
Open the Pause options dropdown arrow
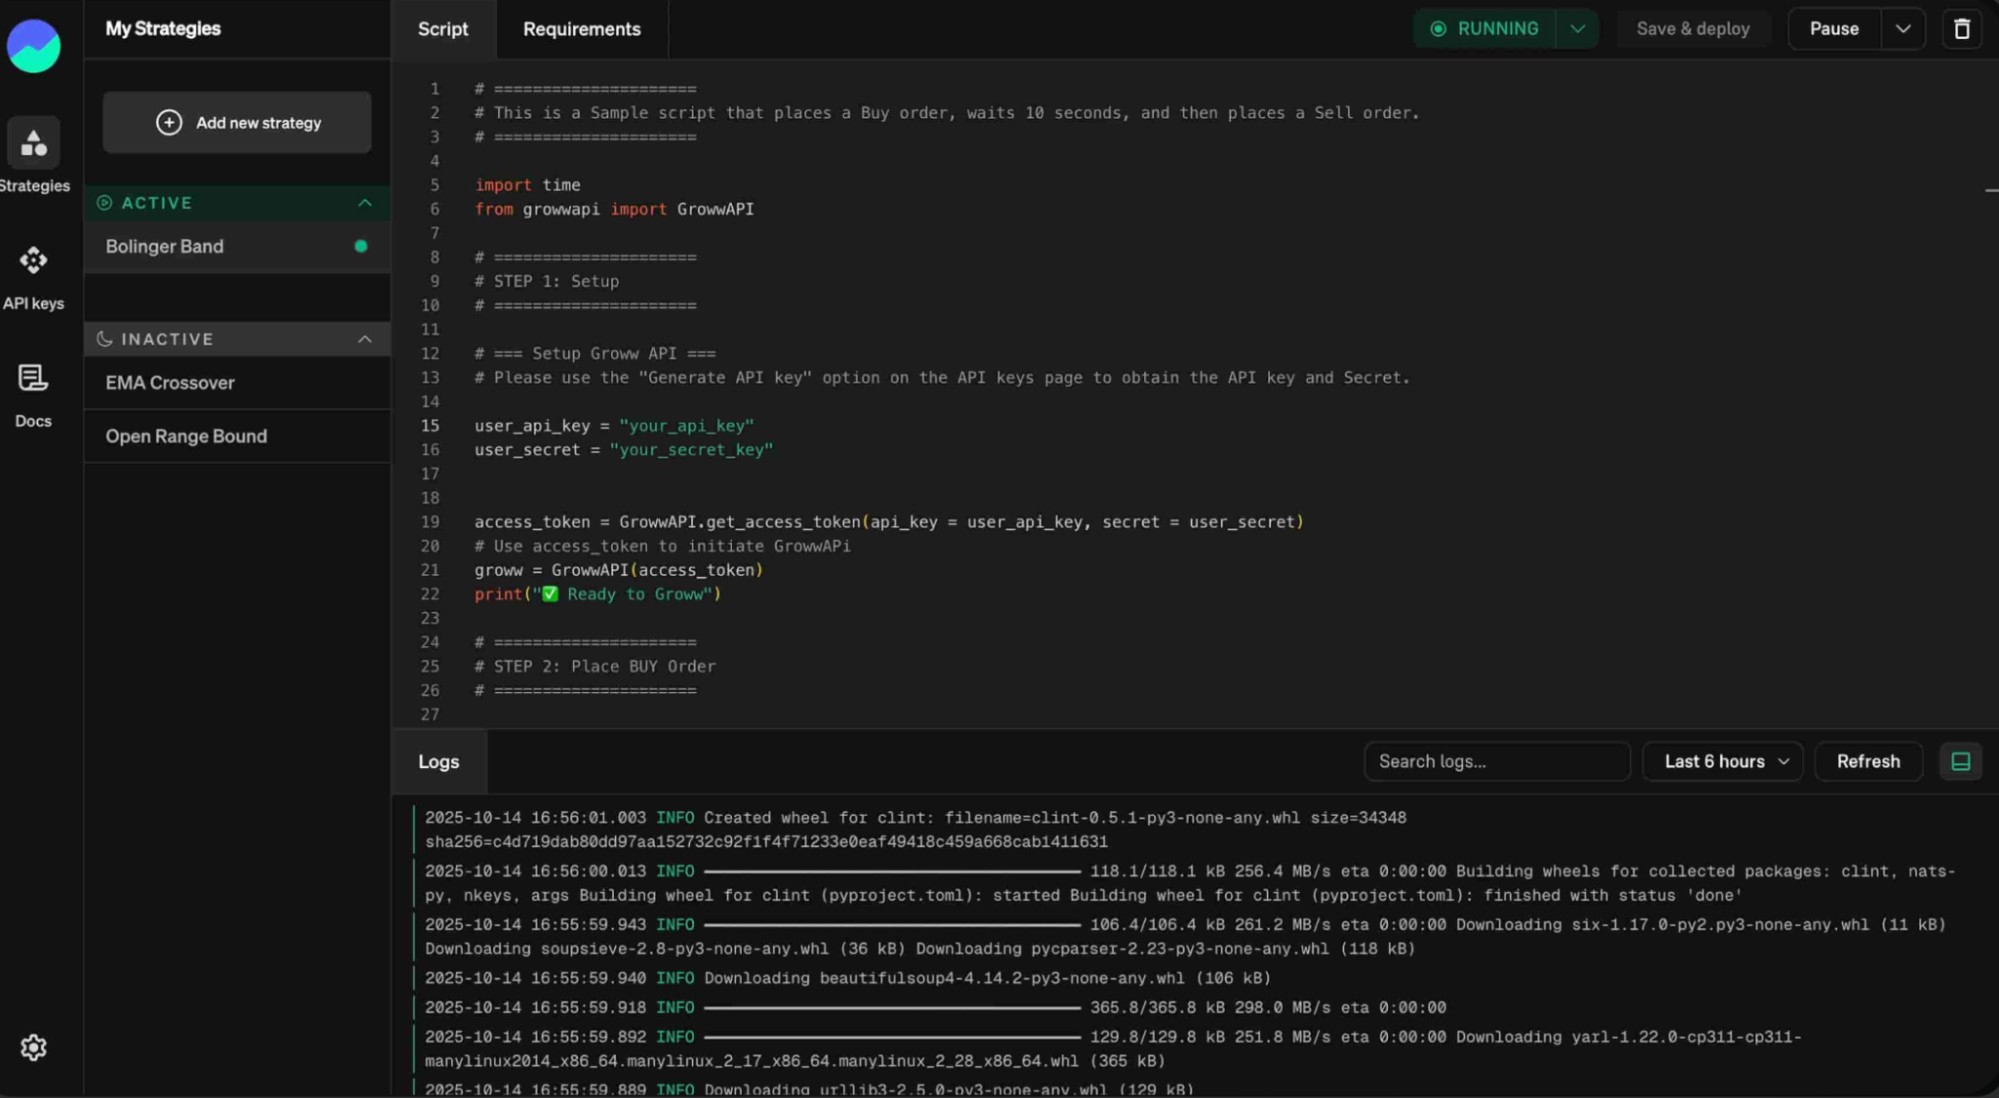pos(1903,29)
